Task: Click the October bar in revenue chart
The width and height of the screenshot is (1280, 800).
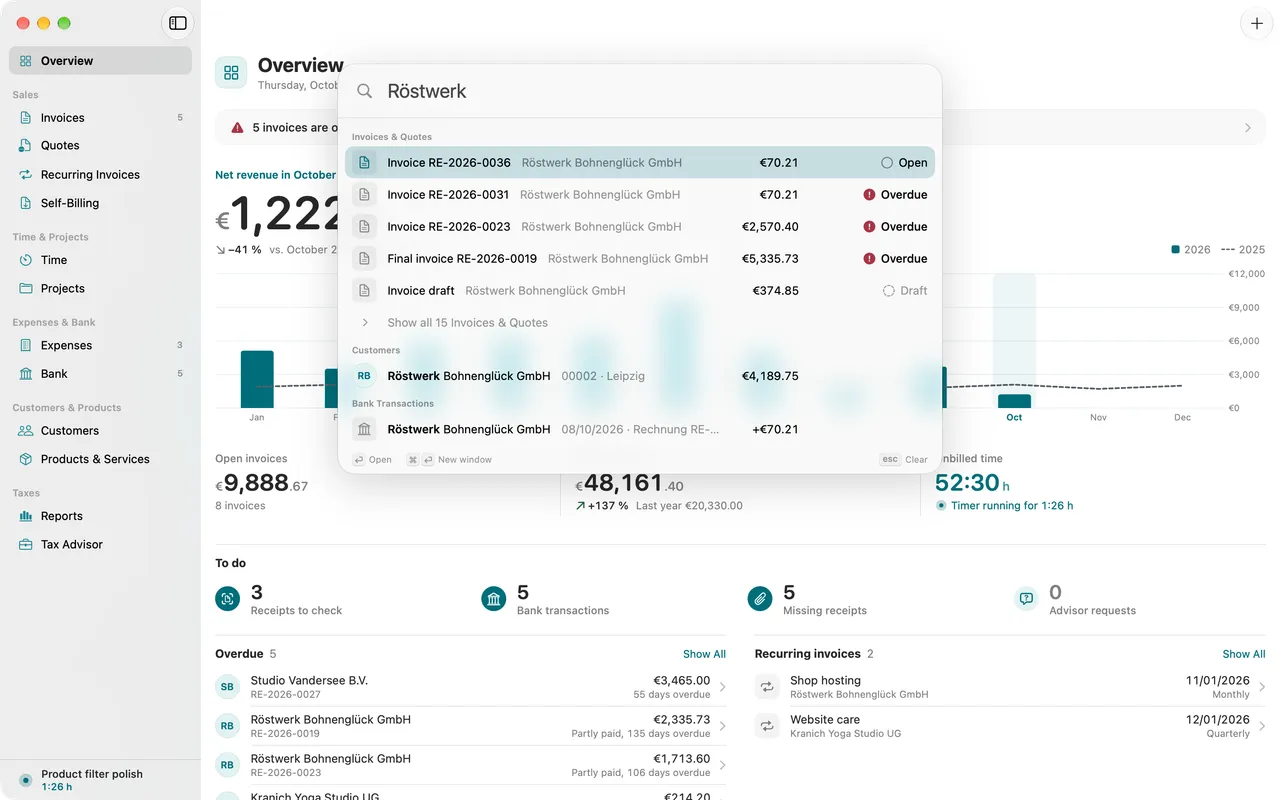Action: 1014,401
